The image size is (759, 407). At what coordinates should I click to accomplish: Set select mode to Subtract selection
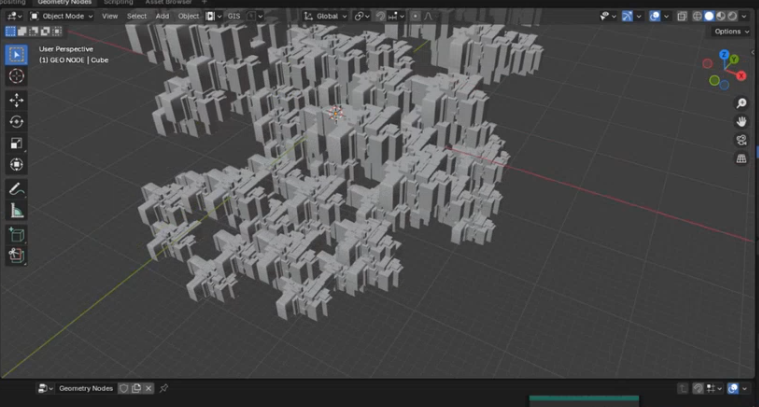click(33, 31)
